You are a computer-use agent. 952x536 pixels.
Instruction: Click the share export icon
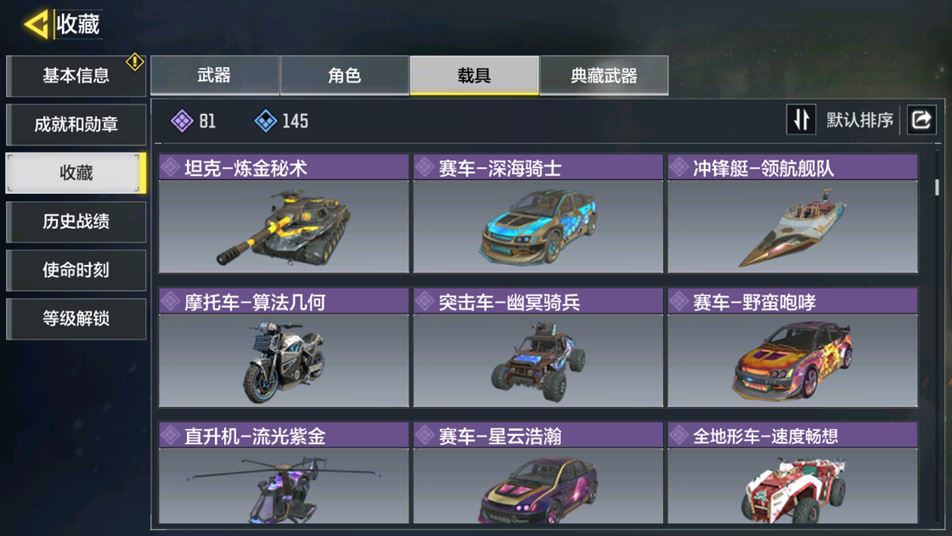tap(921, 120)
